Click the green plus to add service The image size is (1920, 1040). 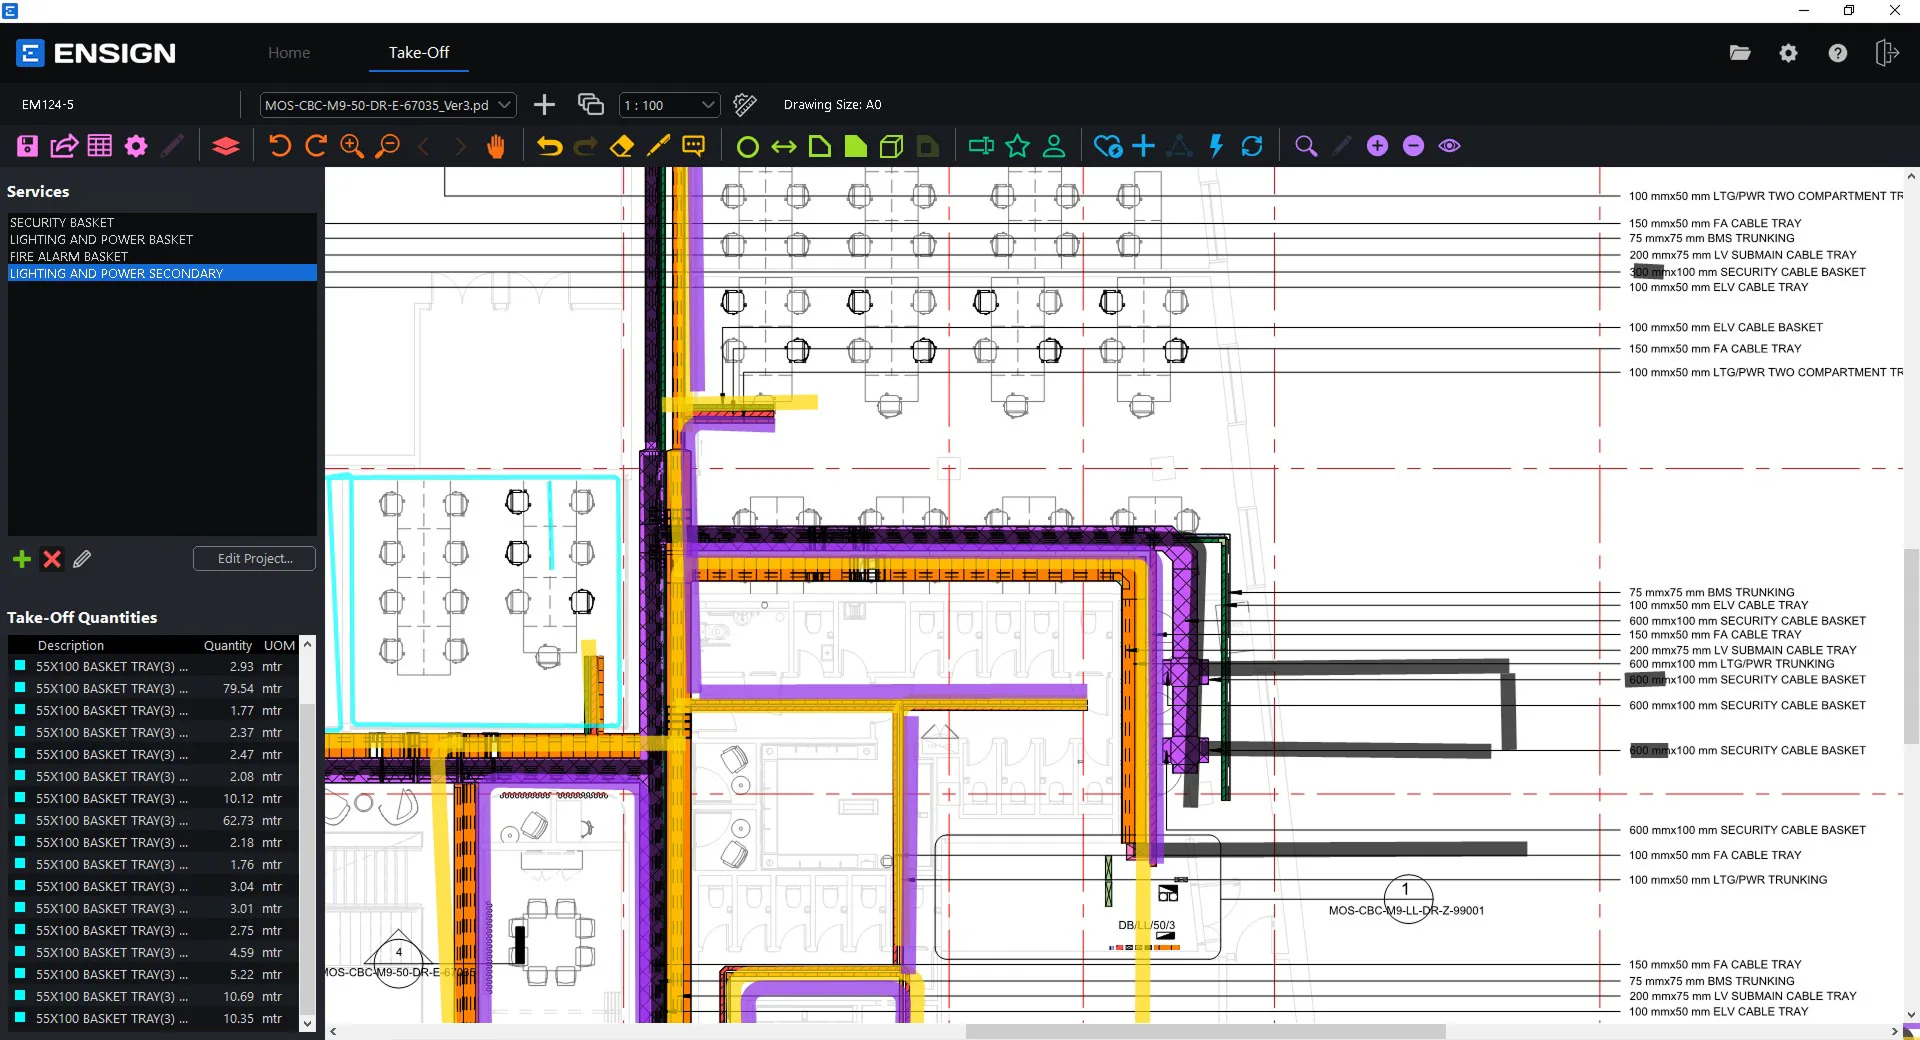pyautogui.click(x=21, y=559)
